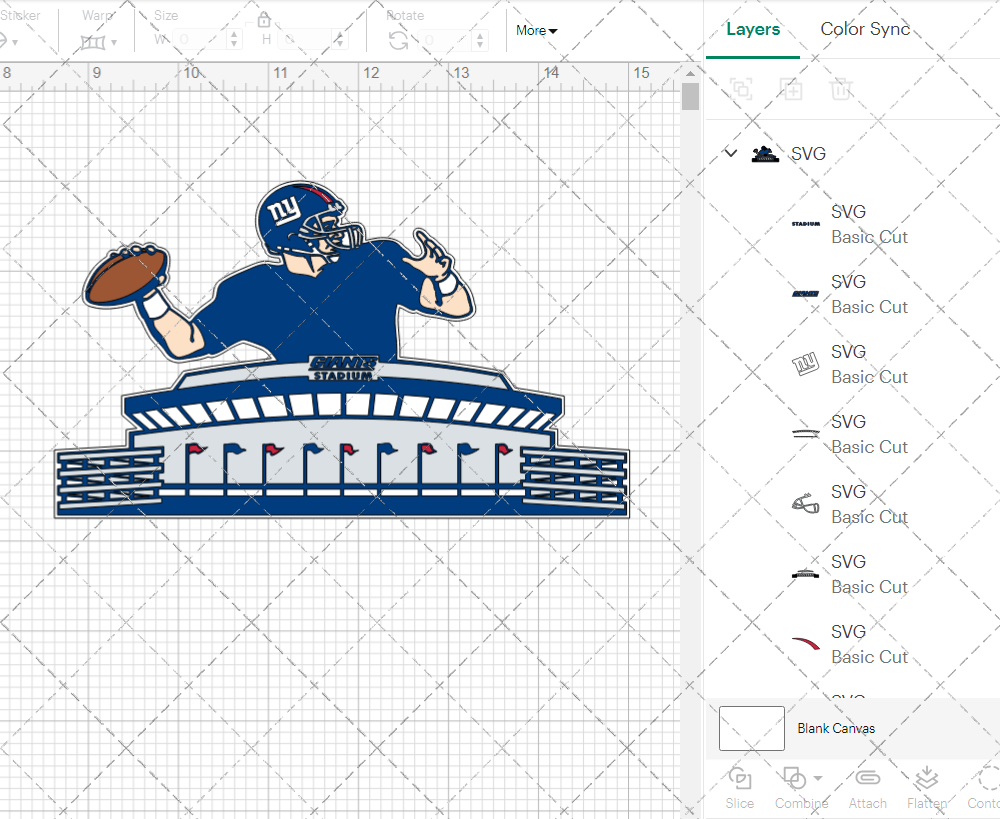
Task: Click the Attach tool
Action: tap(867, 788)
